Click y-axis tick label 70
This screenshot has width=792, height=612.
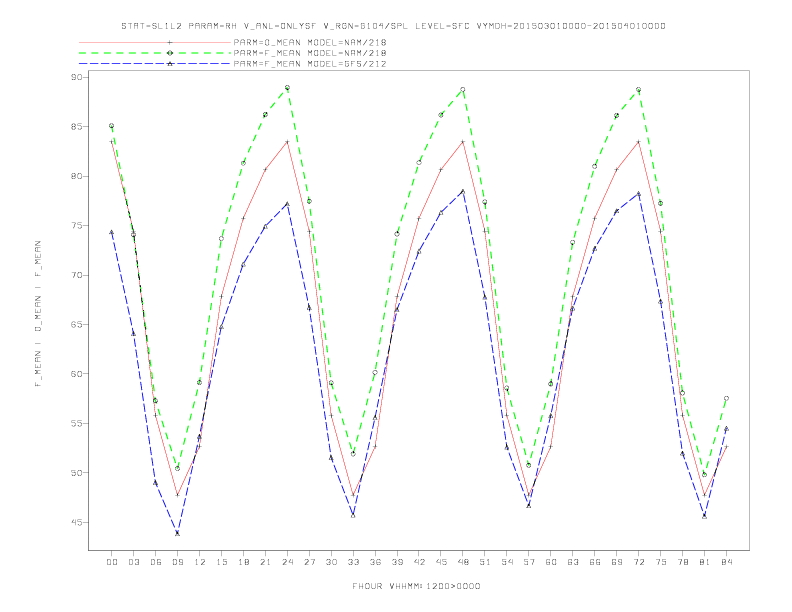click(77, 275)
